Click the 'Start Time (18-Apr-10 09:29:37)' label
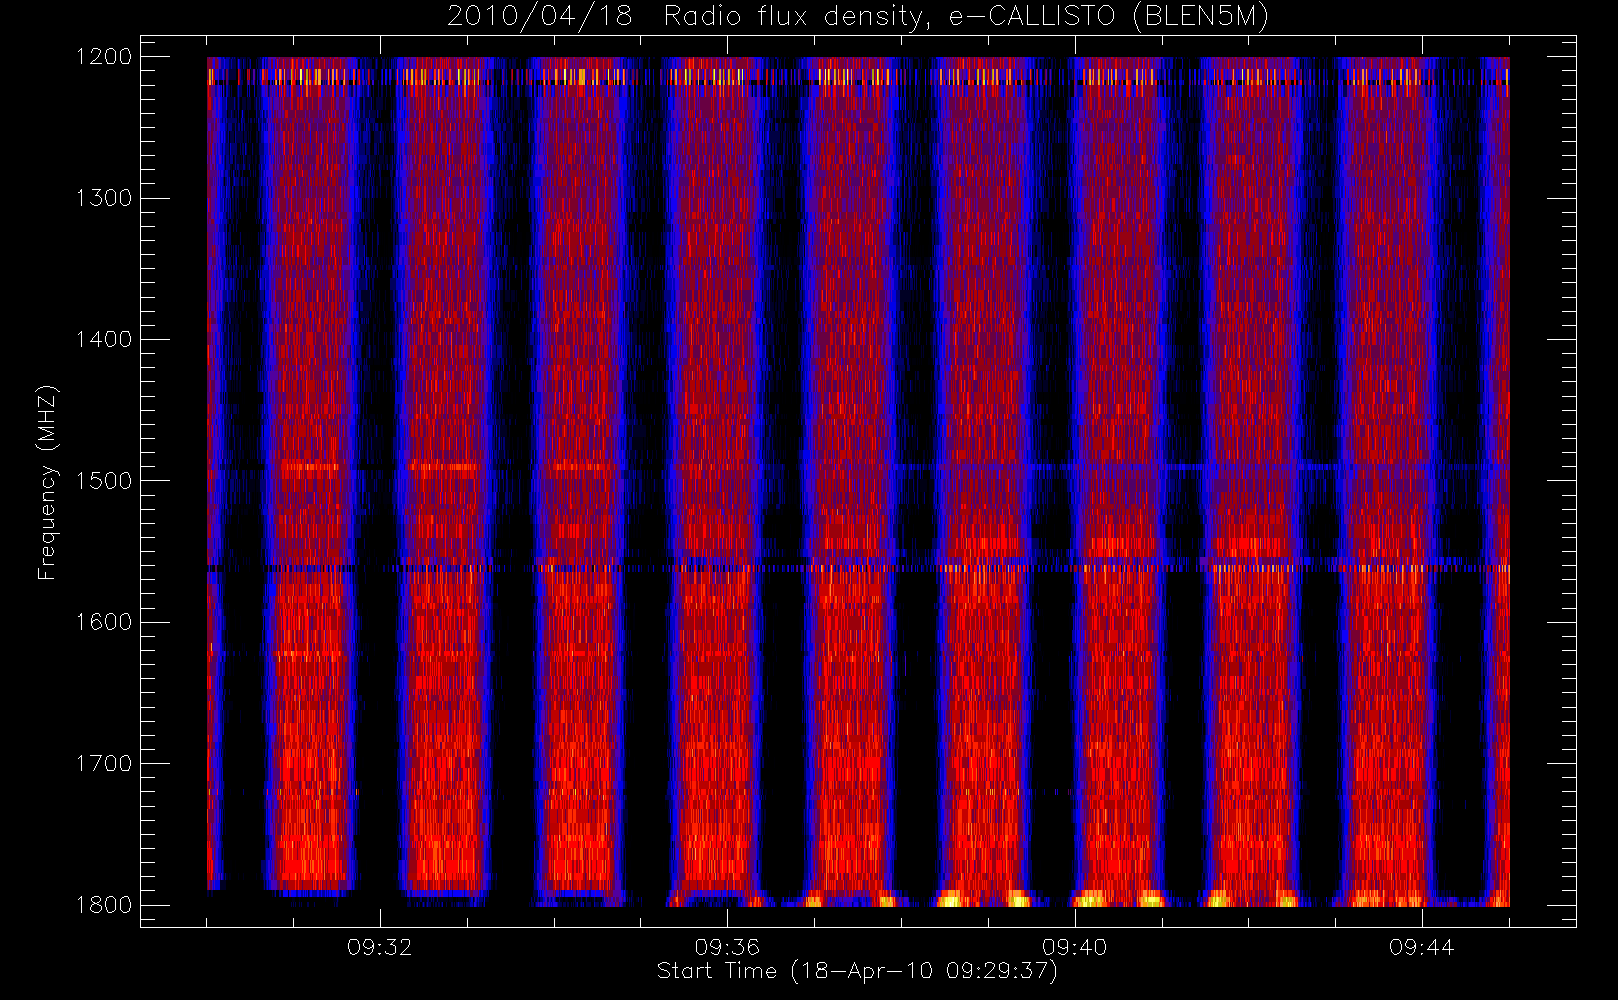 click(x=857, y=971)
